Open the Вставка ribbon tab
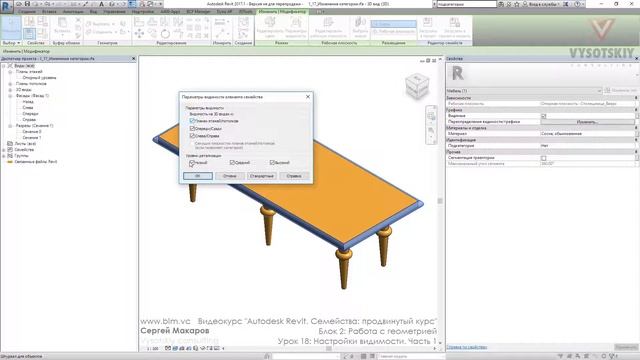The width and height of the screenshot is (640, 360). pyautogui.click(x=49, y=11)
